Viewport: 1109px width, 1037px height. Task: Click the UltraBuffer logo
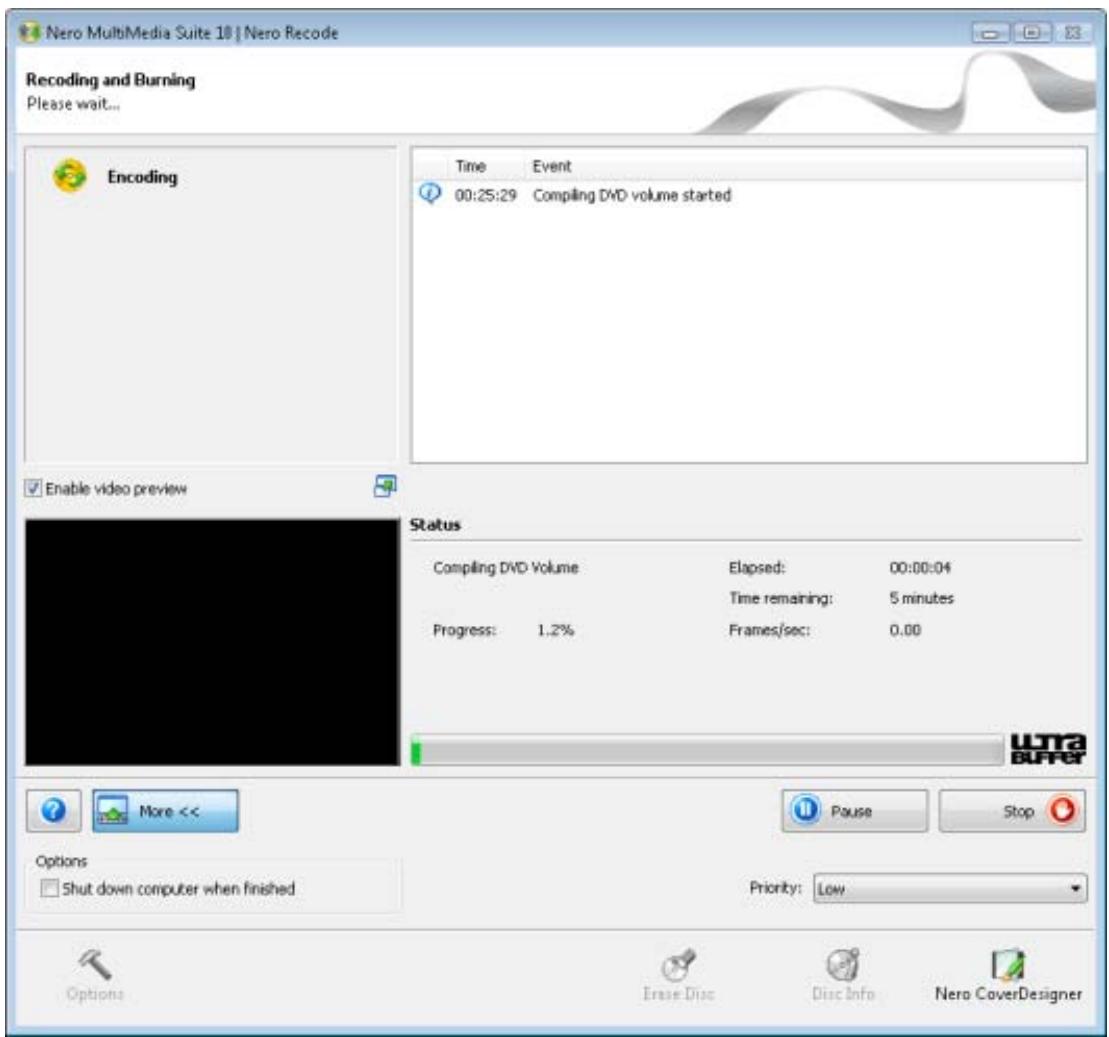pyautogui.click(x=1047, y=749)
